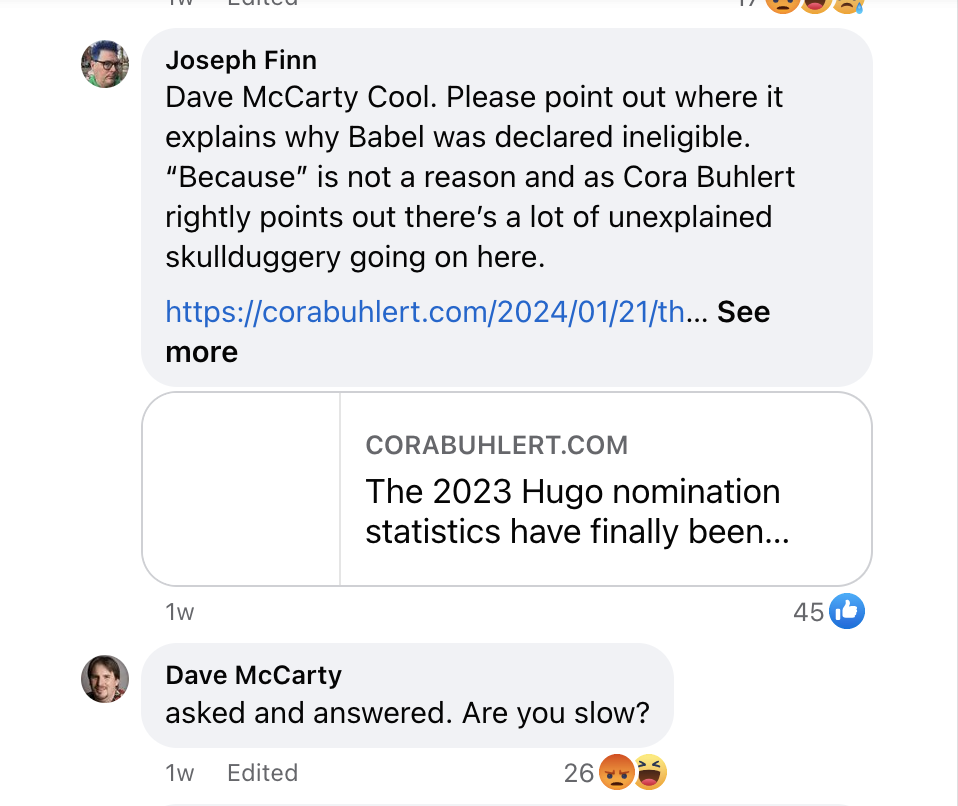View edit history via Edited under Dave's reply
Image resolution: width=958 pixels, height=806 pixels.
[262, 773]
